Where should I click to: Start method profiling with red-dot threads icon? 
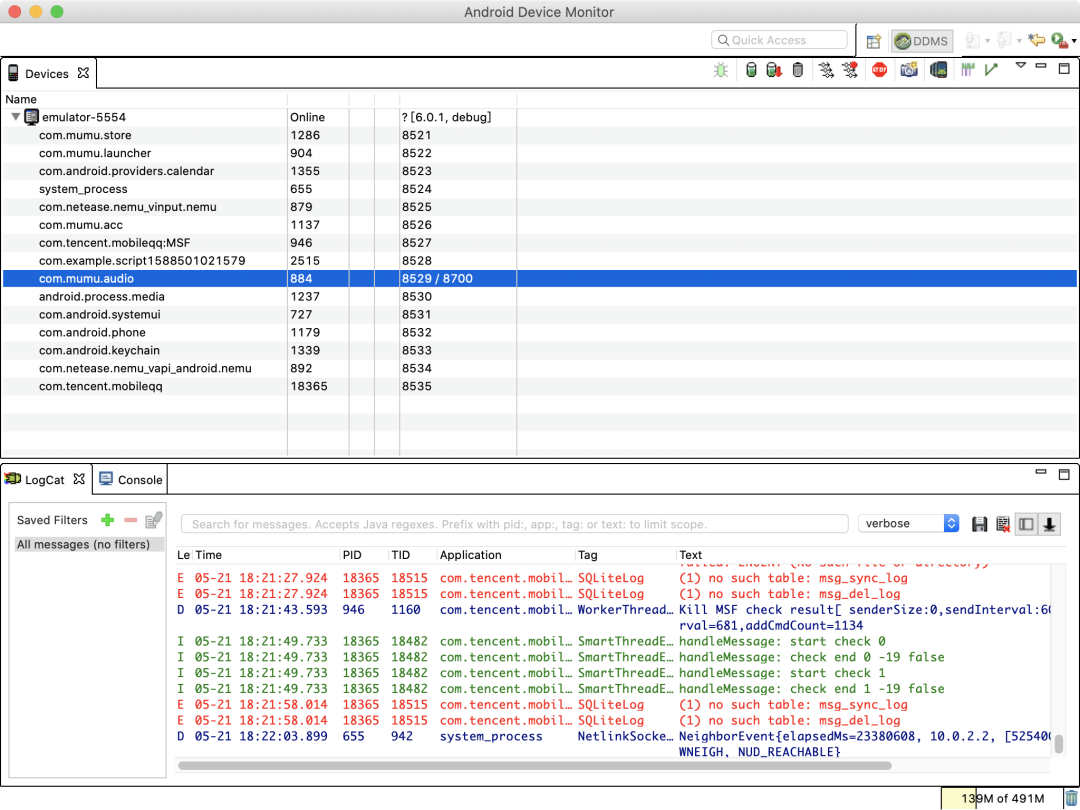(x=851, y=70)
